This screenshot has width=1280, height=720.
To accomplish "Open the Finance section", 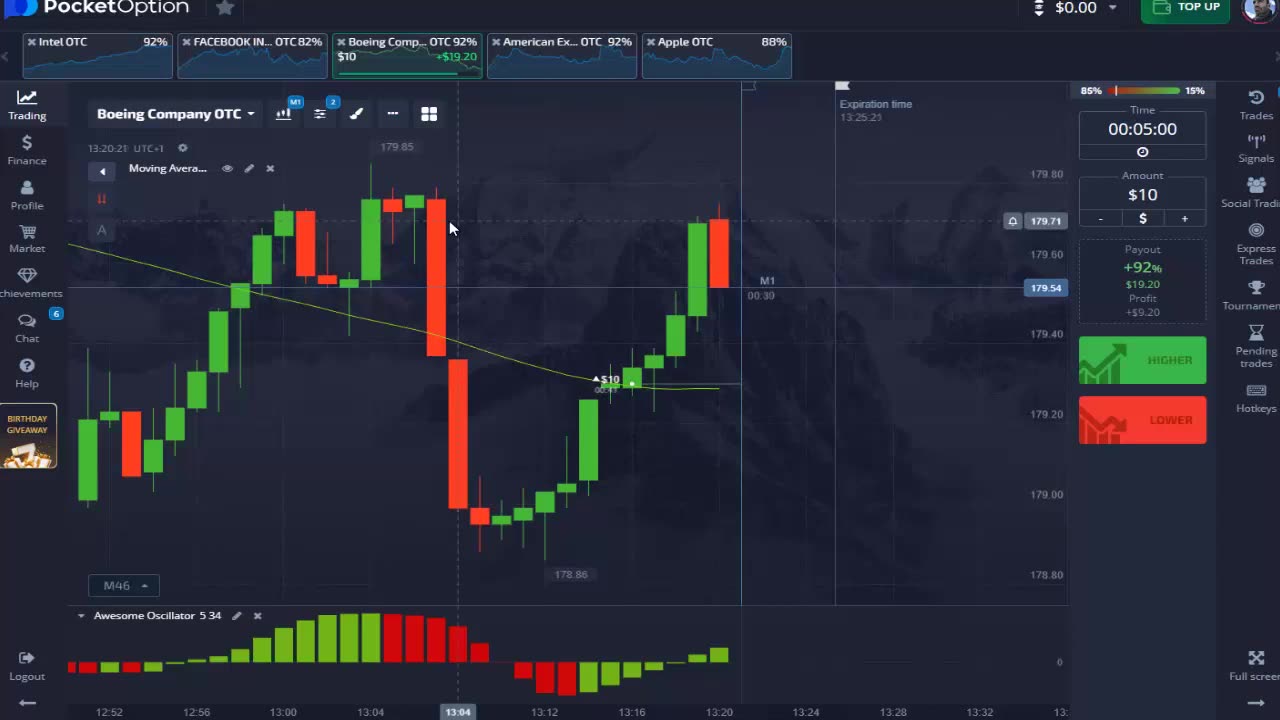I will [x=27, y=150].
